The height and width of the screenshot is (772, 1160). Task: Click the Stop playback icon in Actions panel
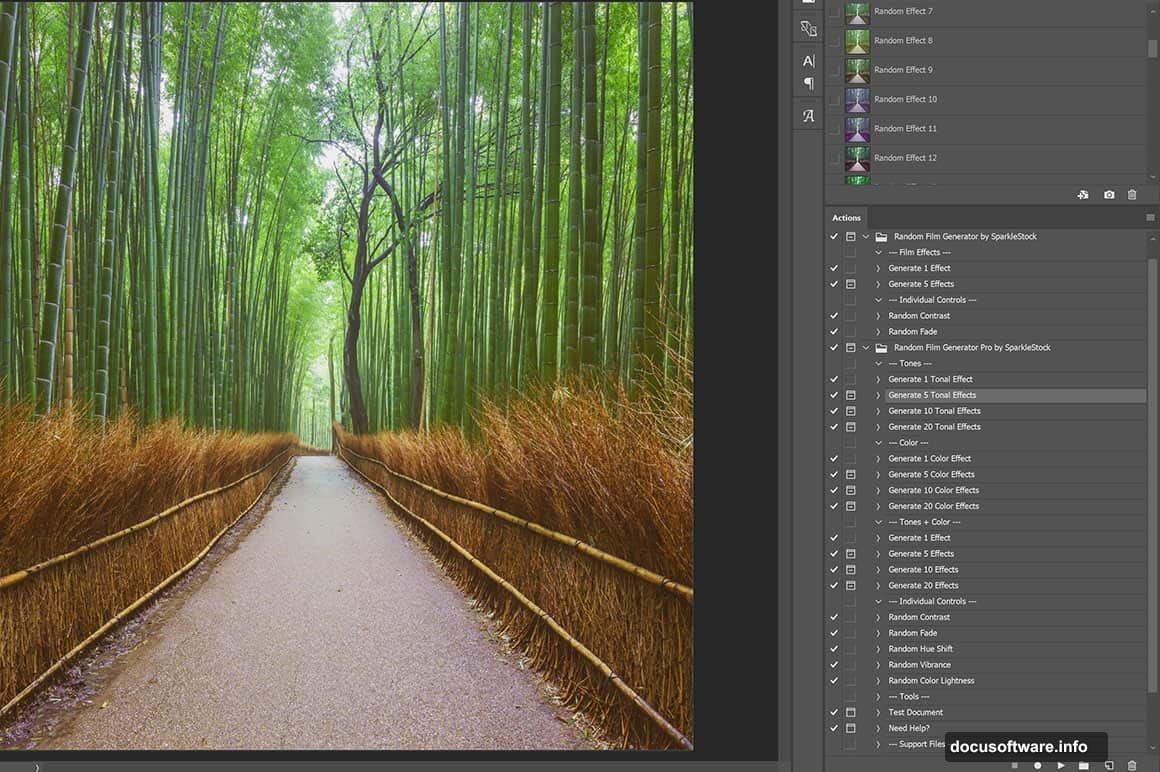pyautogui.click(x=1014, y=765)
